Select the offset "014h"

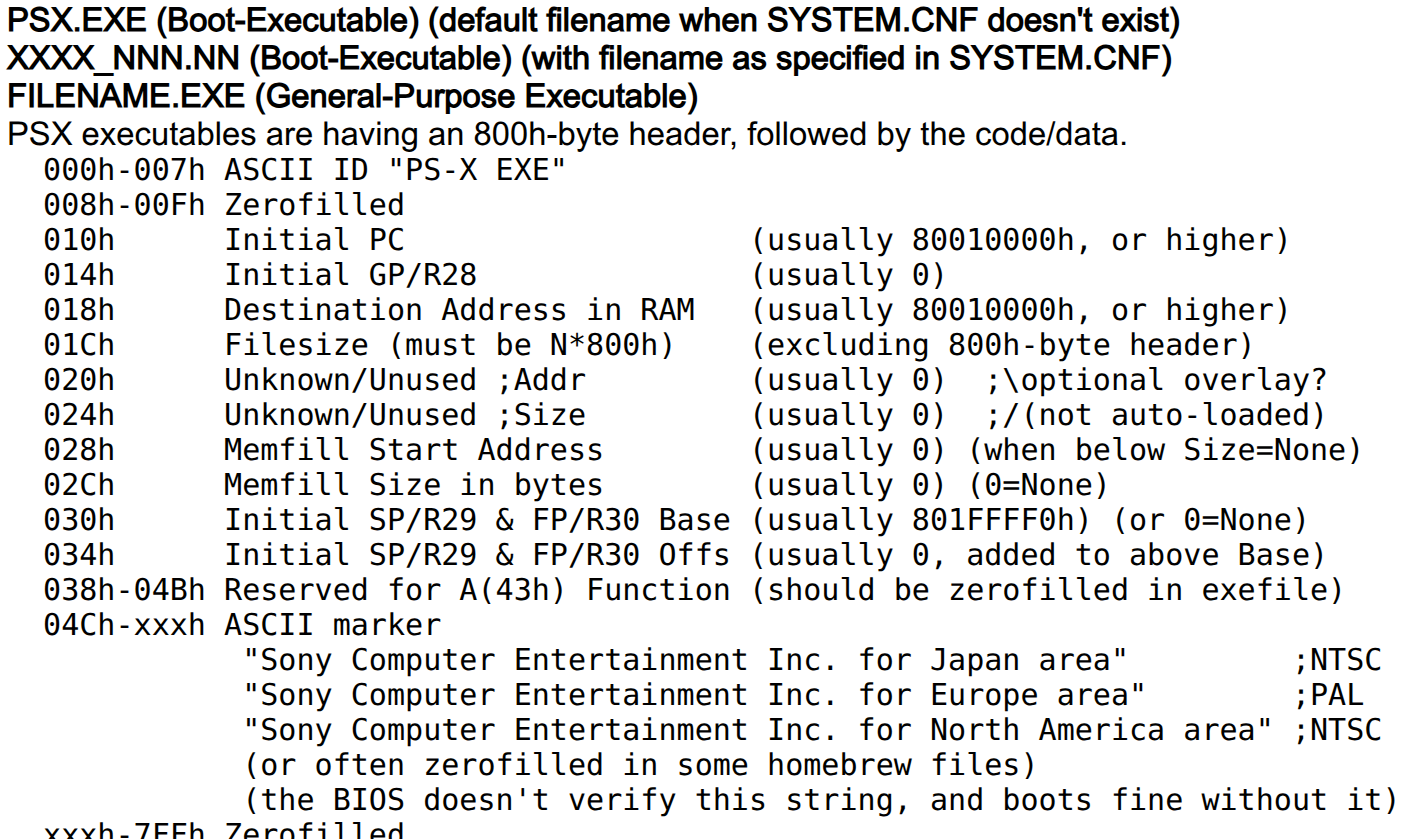[x=79, y=275]
